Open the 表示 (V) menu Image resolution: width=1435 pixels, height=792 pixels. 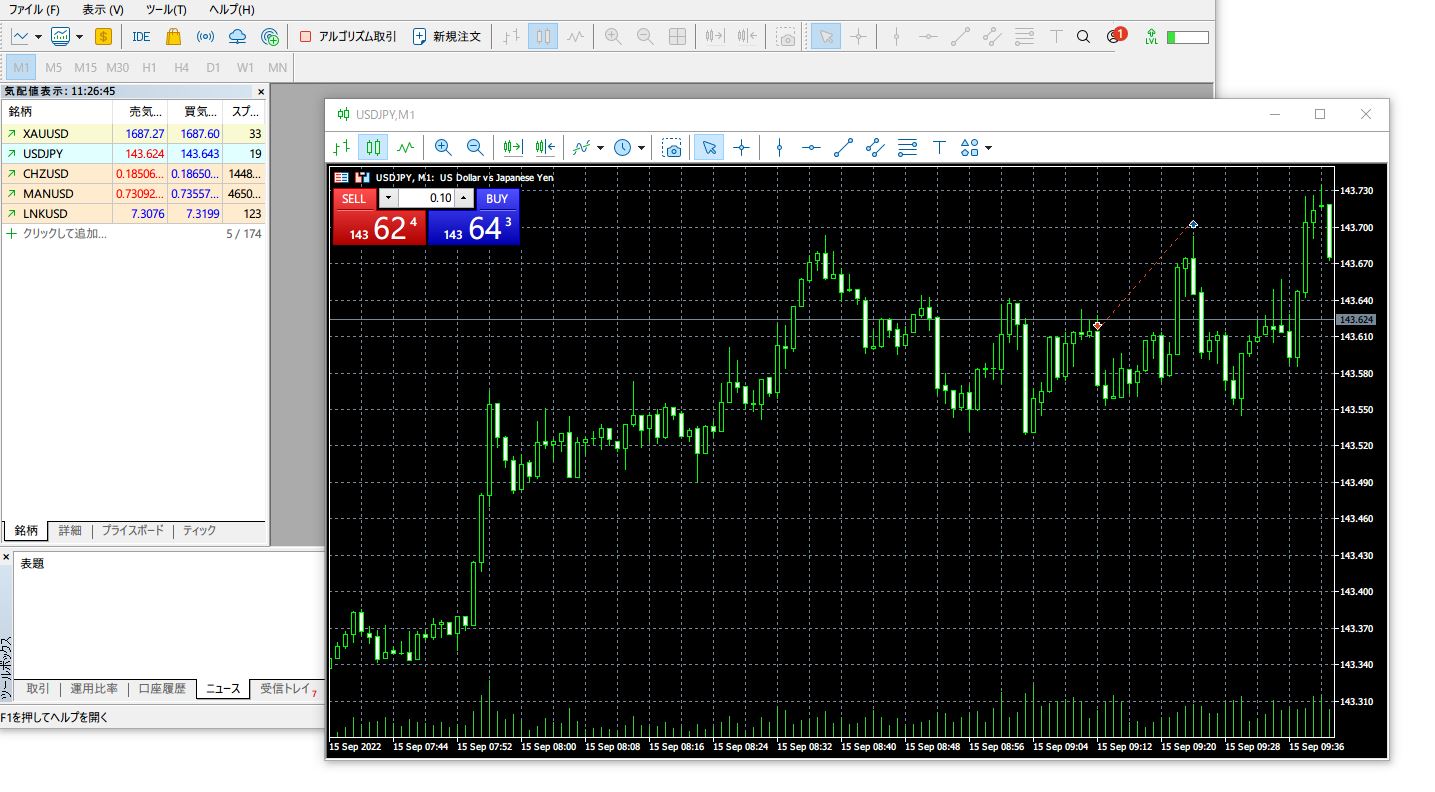coord(103,9)
